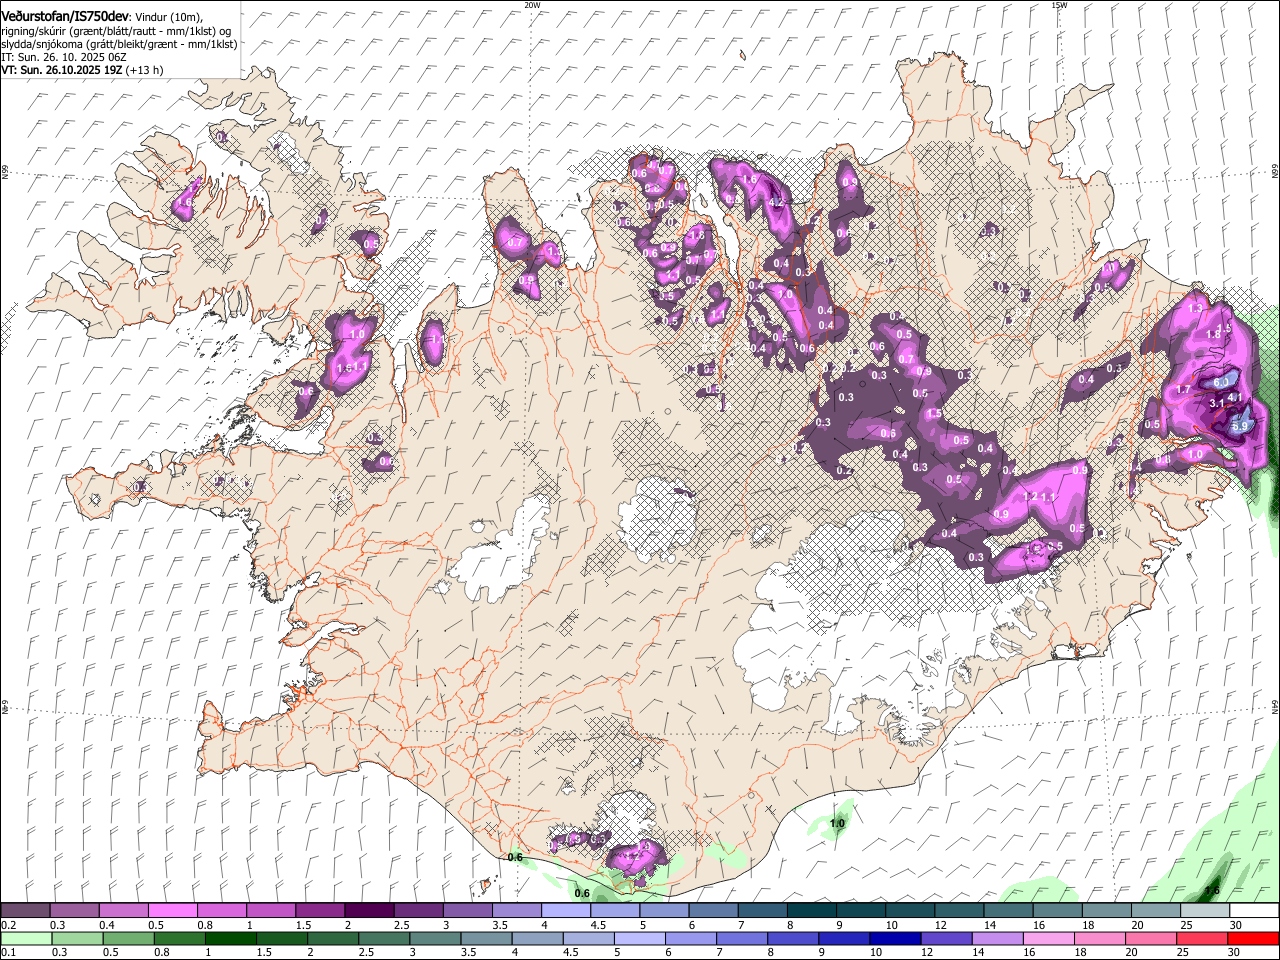
Task: Click the '0.1' label in the rain legend
Action: (x=8, y=954)
